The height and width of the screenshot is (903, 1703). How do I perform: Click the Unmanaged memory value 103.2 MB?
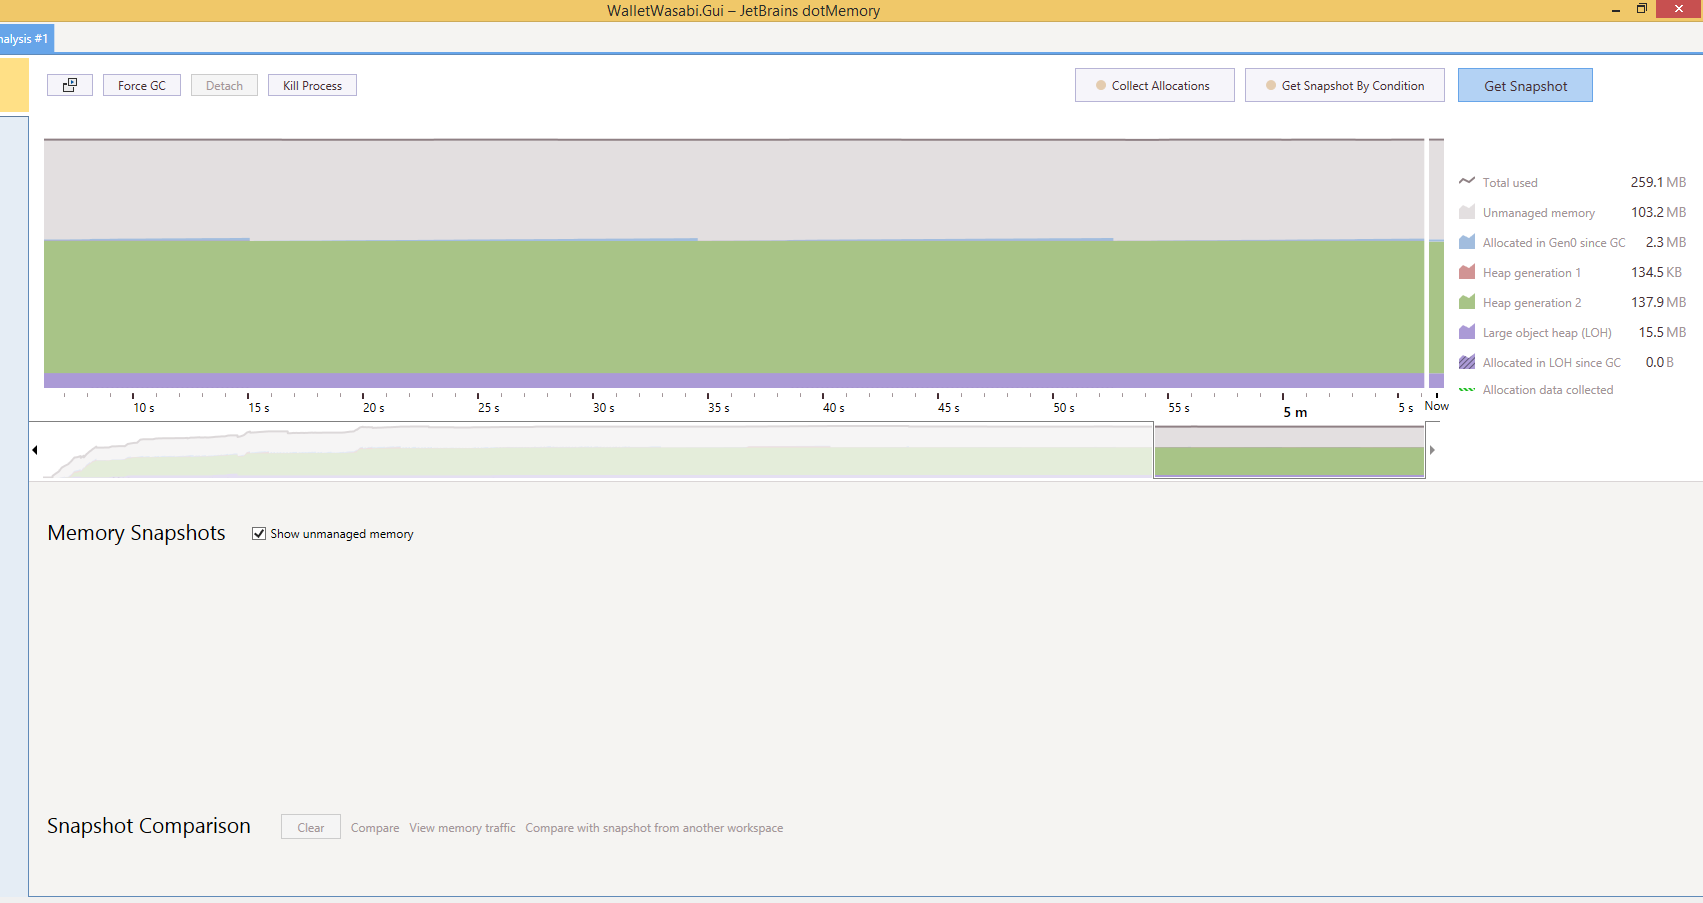[1658, 212]
